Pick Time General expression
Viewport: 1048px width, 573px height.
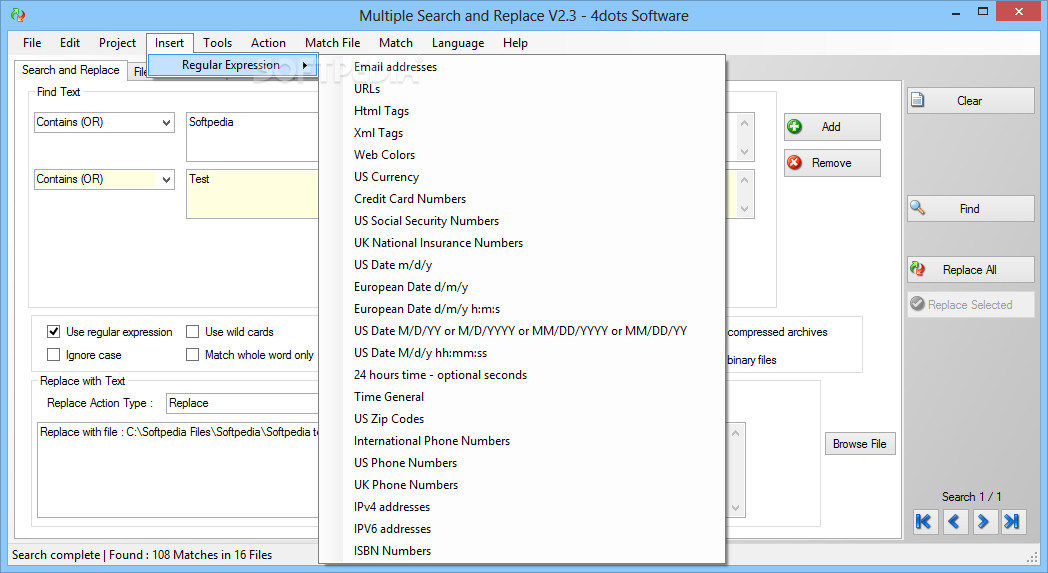(x=522, y=396)
